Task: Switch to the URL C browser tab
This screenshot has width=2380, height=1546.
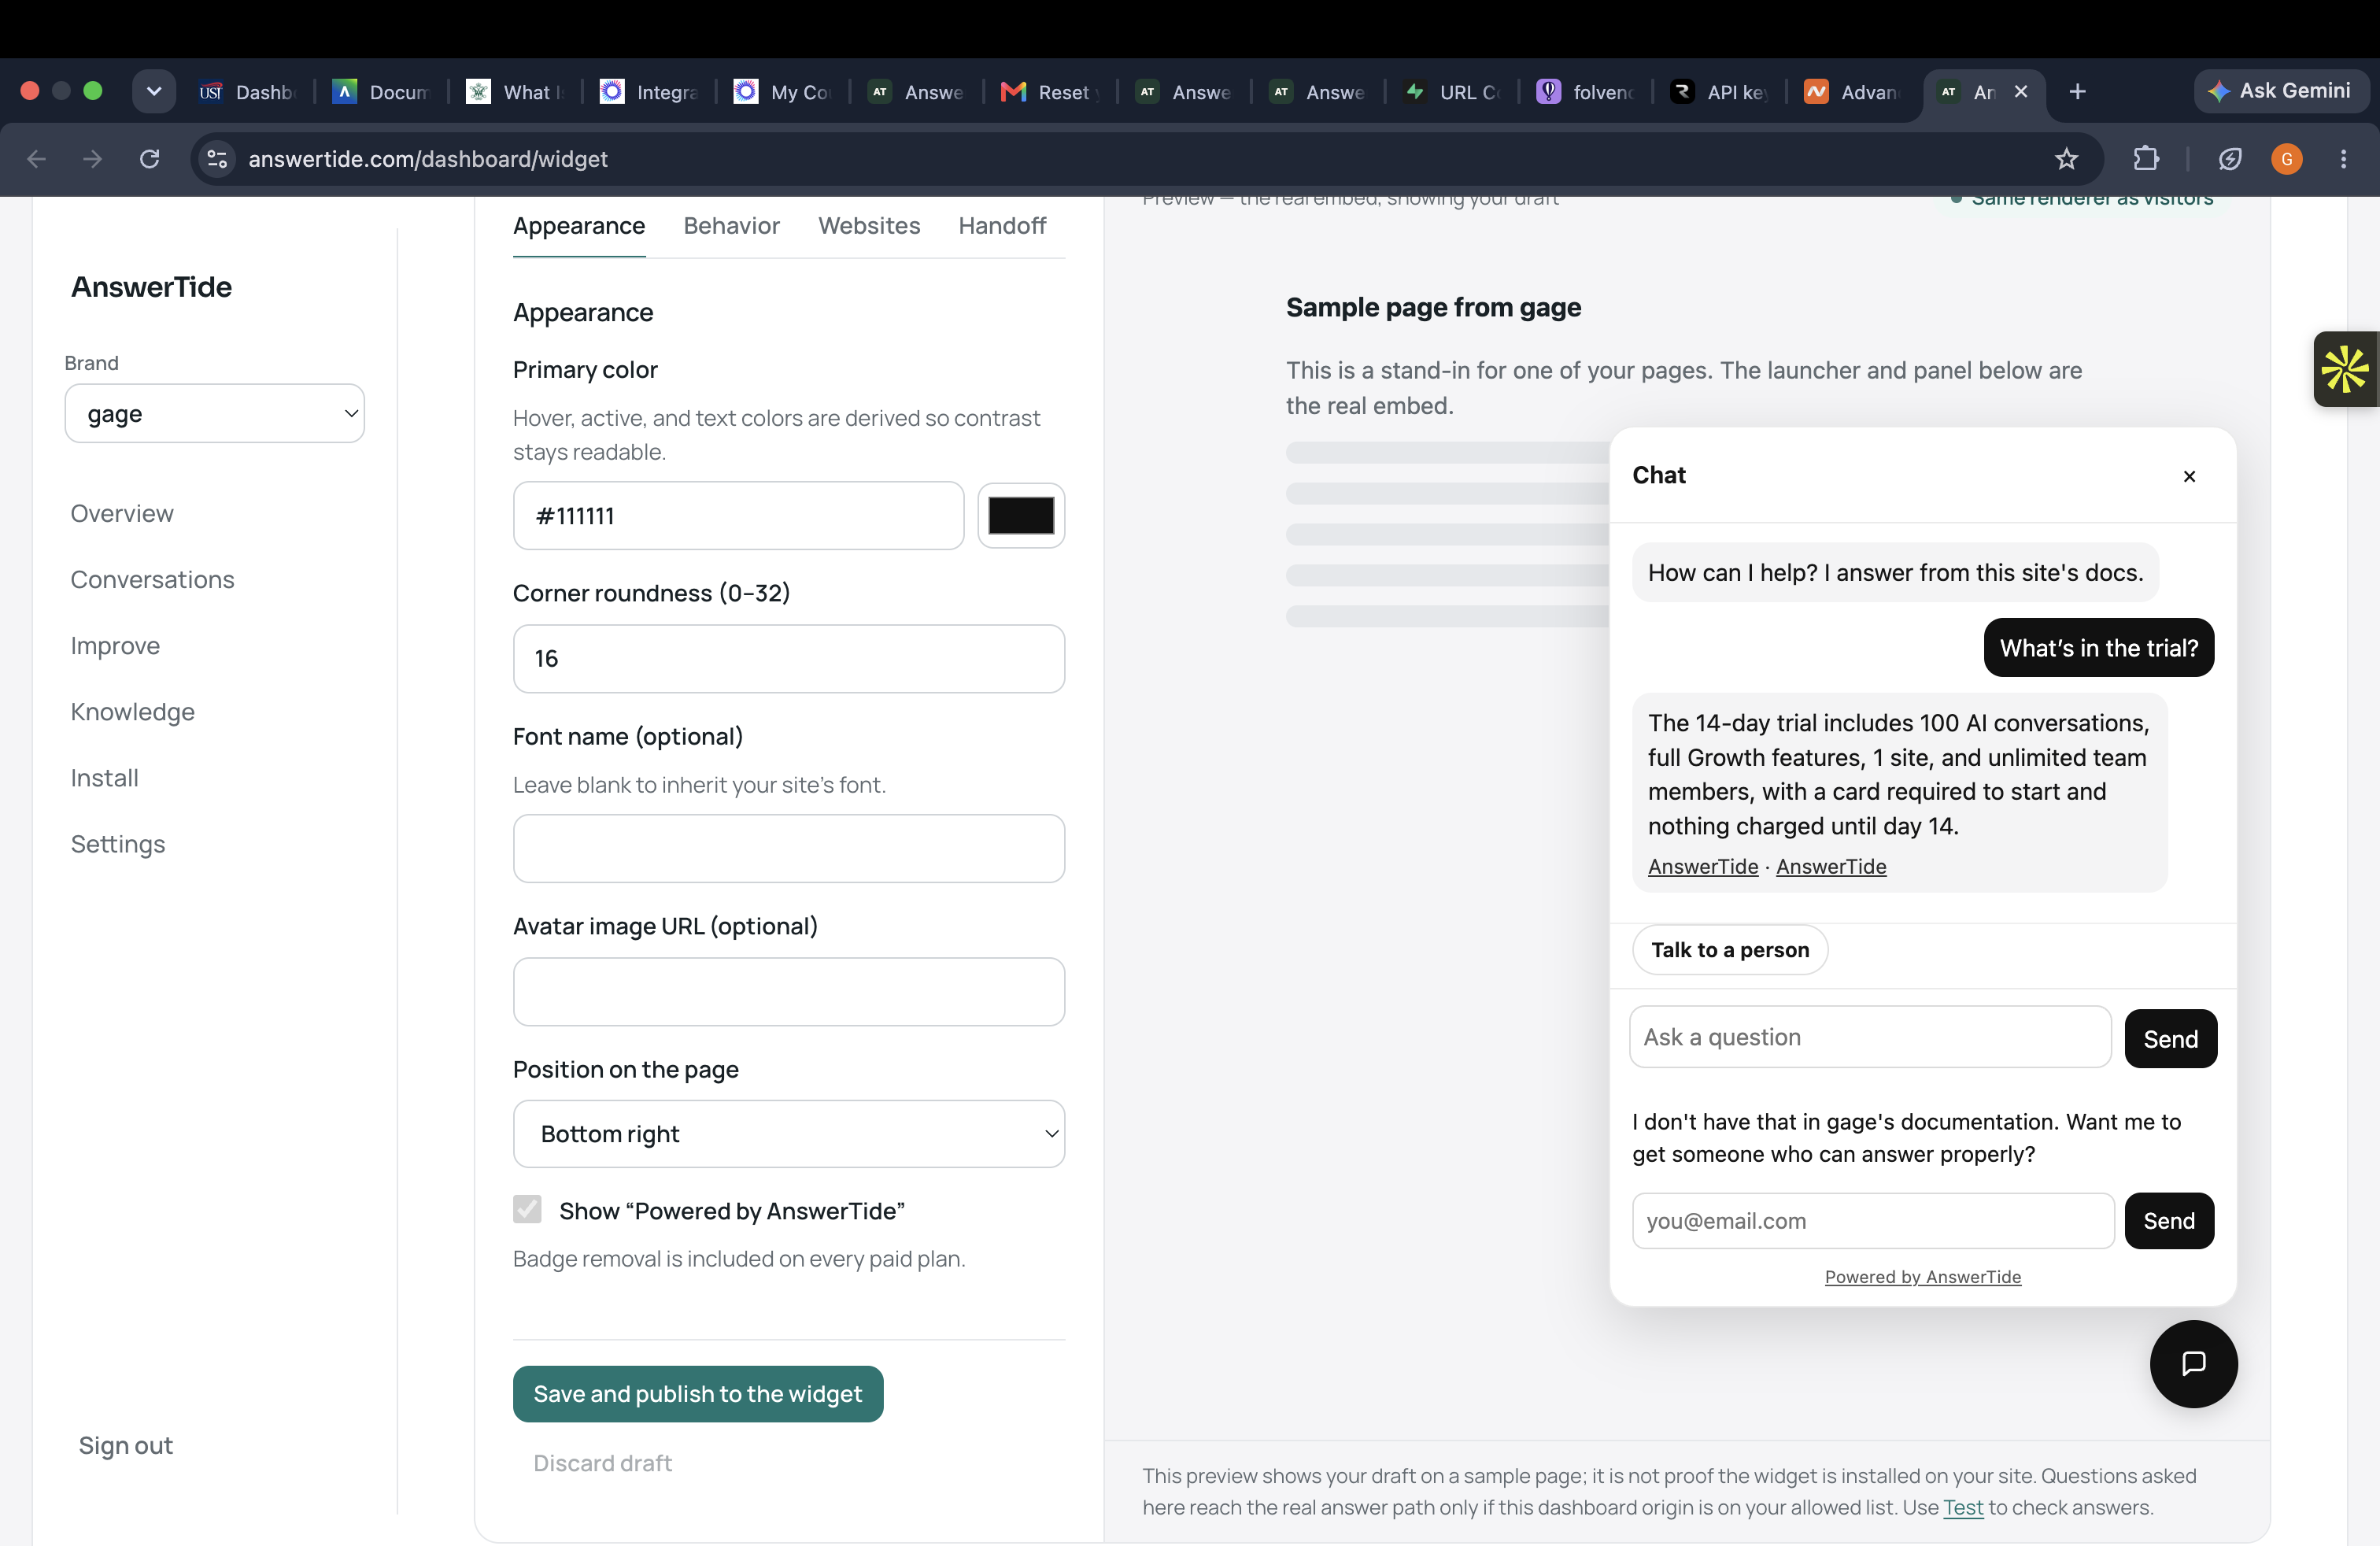Action: tap(1452, 92)
